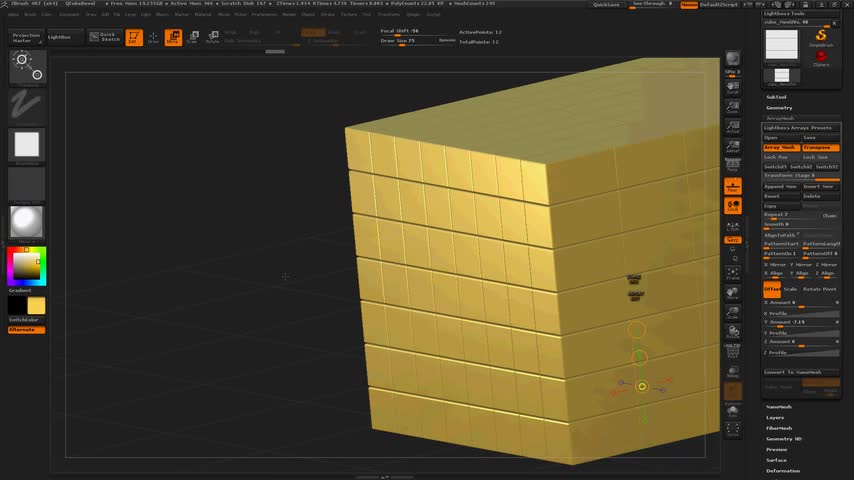Toggle the PolyF line fill icon
The width and height of the screenshot is (854, 480).
733,353
